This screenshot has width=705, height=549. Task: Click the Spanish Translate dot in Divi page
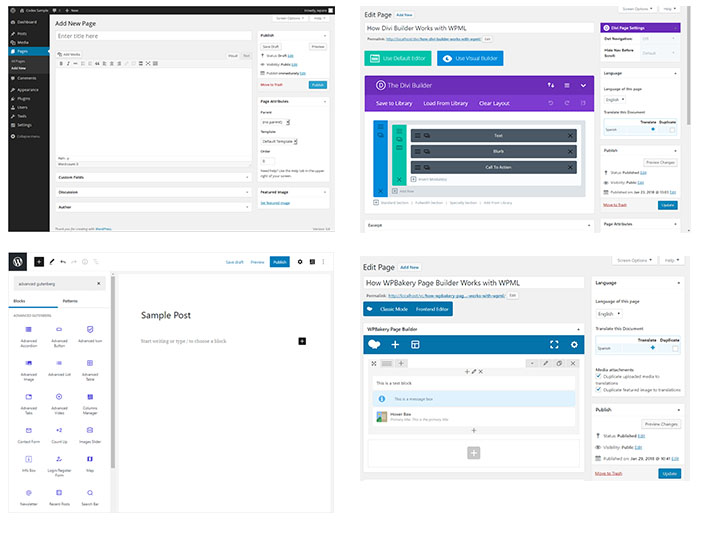pyautogui.click(x=653, y=129)
